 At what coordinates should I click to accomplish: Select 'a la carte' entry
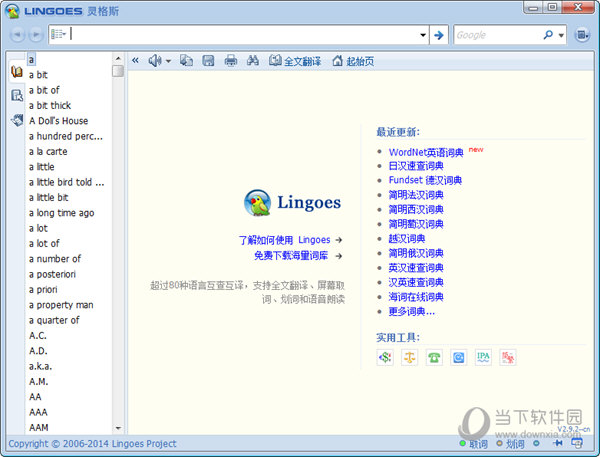click(48, 152)
